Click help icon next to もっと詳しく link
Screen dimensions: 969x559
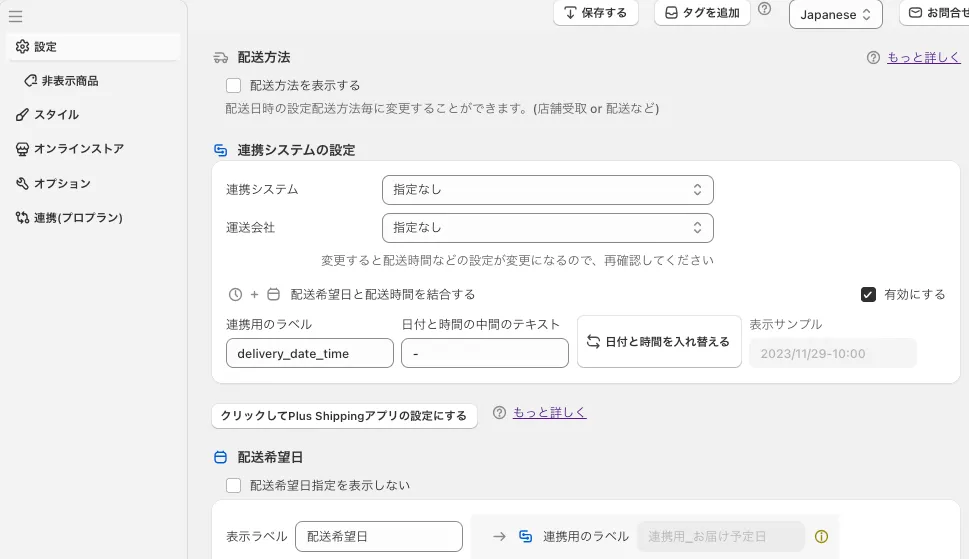click(873, 58)
